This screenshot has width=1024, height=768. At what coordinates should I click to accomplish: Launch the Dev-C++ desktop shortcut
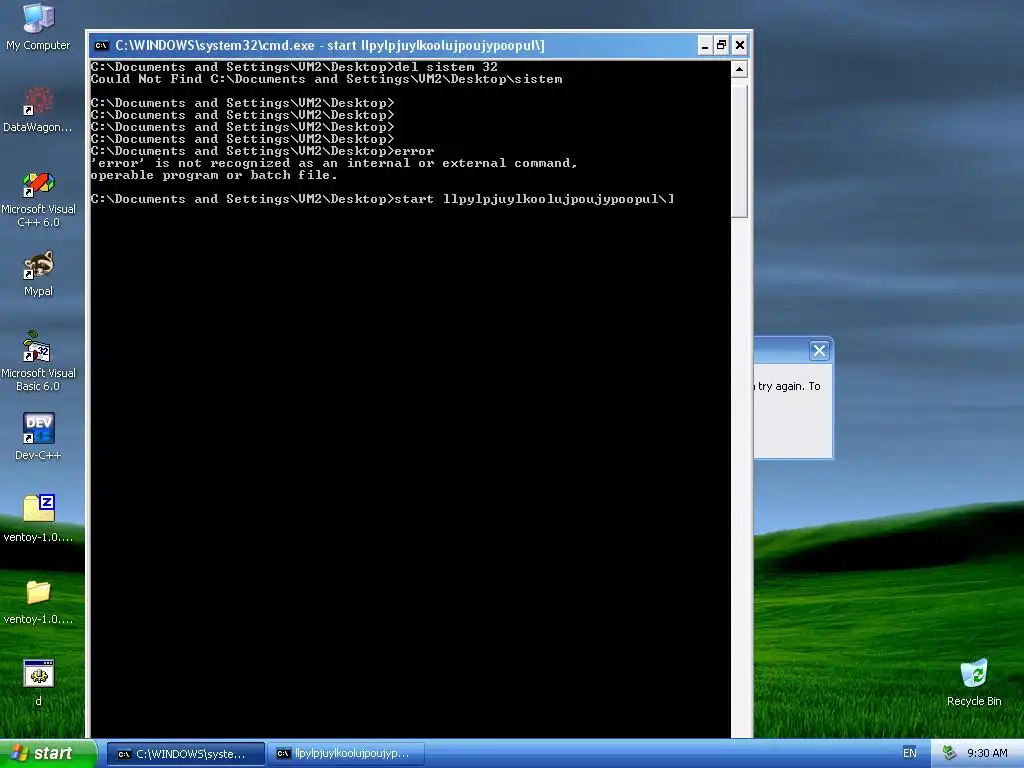pyautogui.click(x=38, y=436)
